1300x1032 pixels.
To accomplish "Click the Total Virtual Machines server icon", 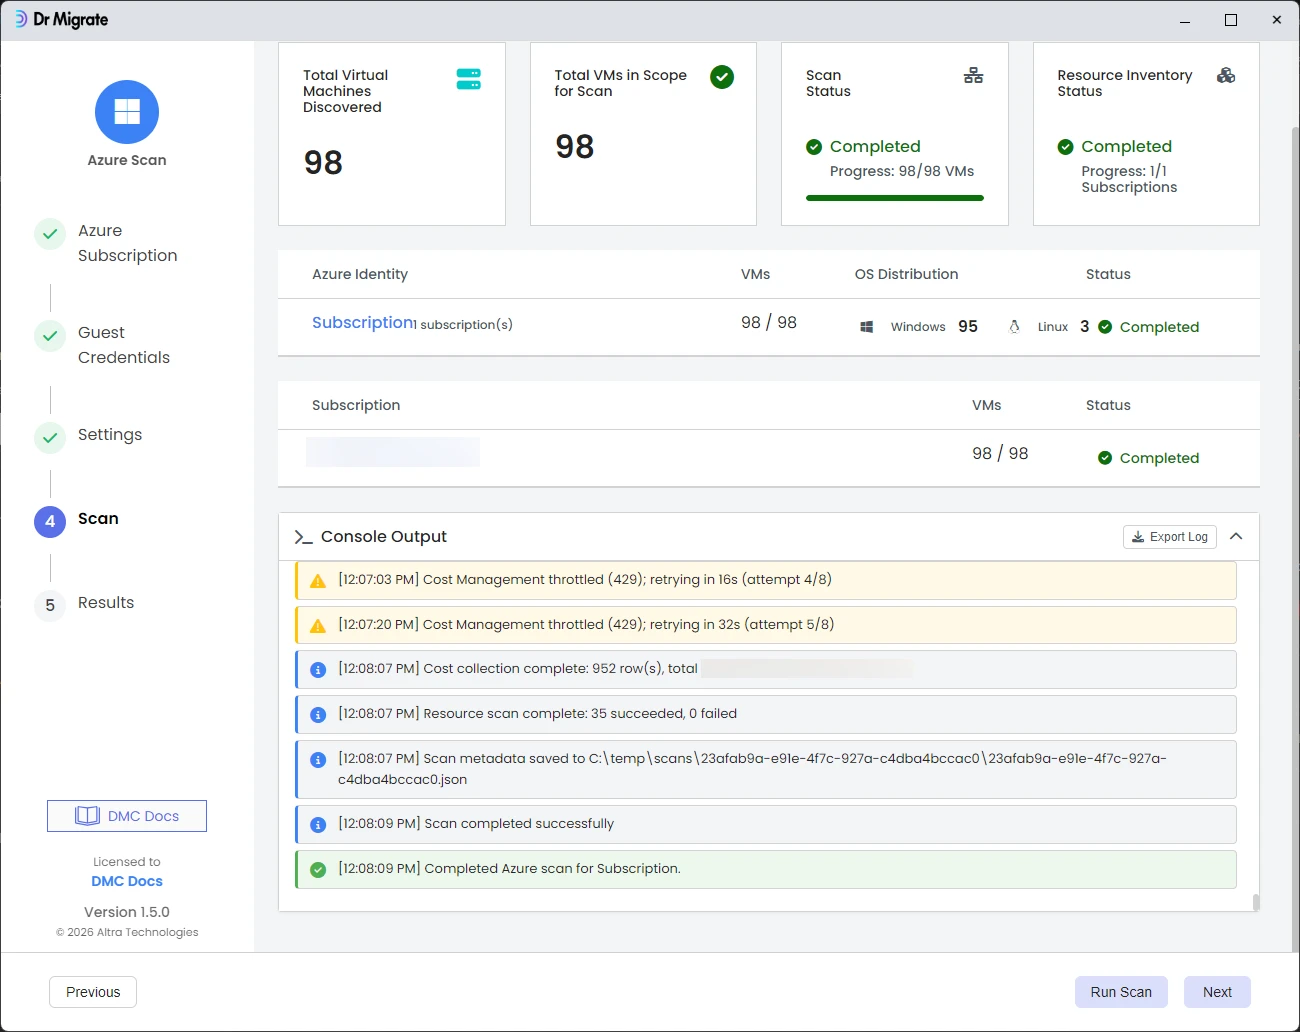I will [x=468, y=79].
